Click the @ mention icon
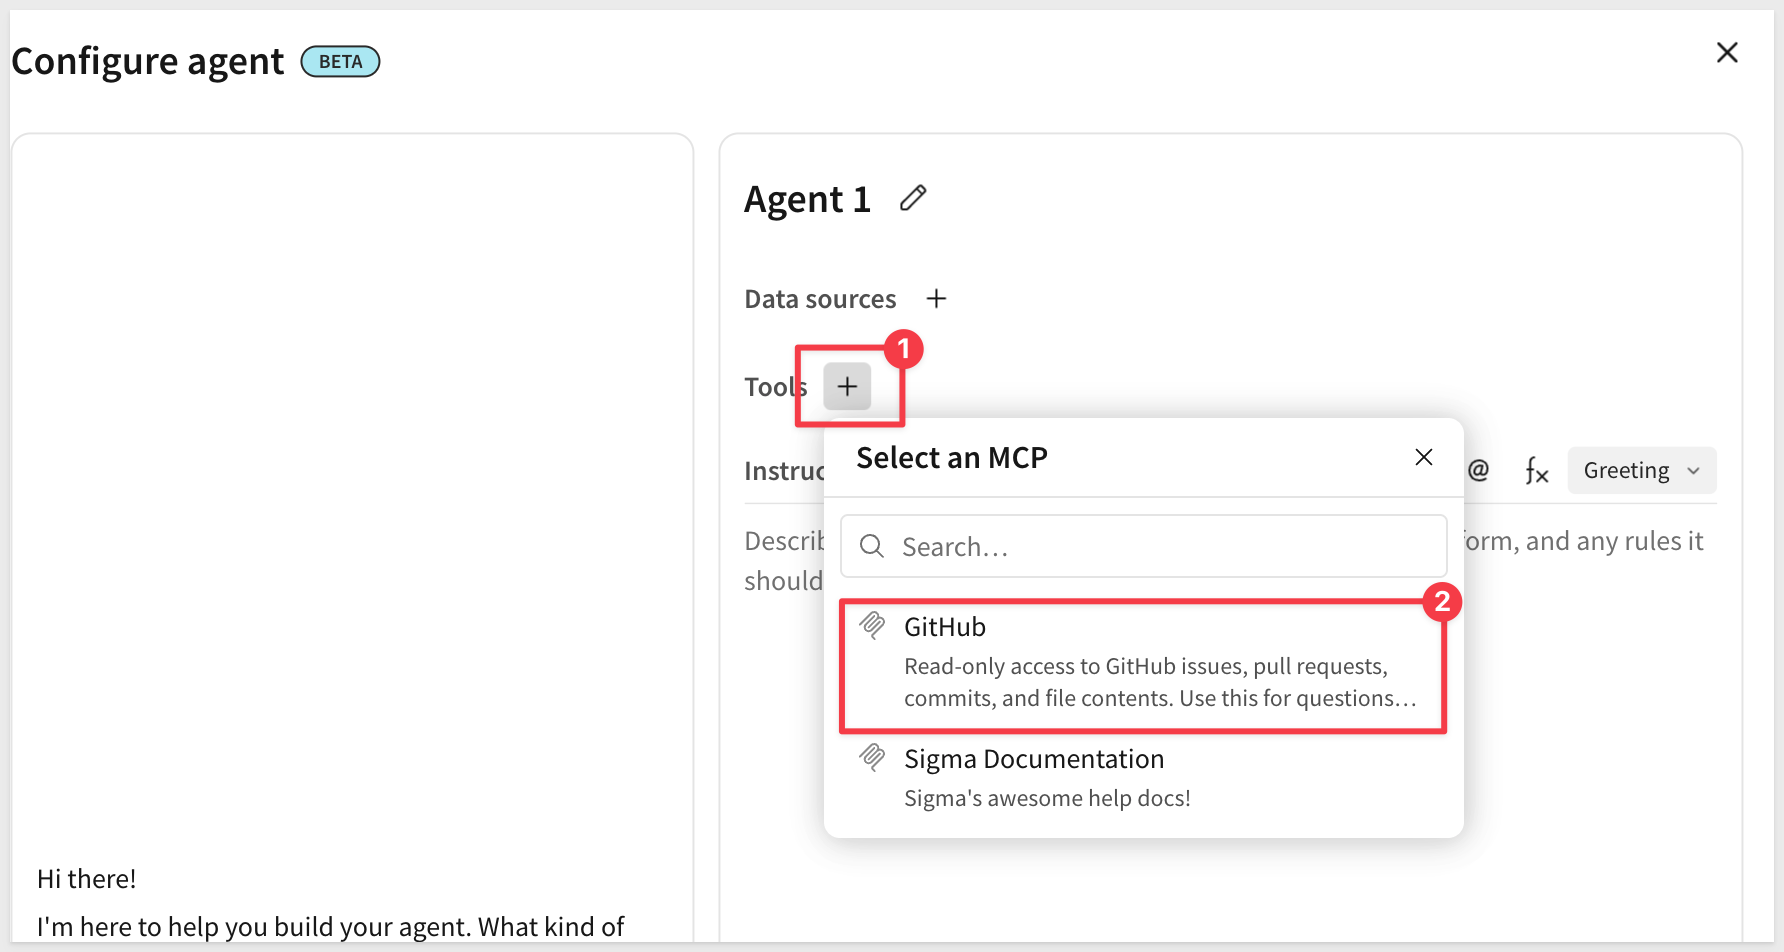1784x952 pixels. pos(1478,470)
